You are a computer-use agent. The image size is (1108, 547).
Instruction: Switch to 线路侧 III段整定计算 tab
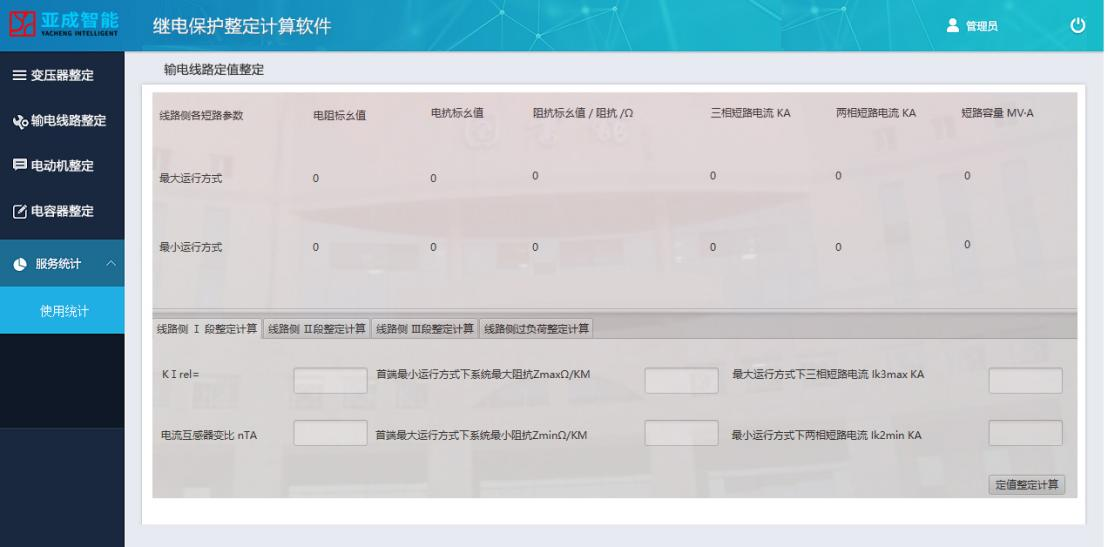424,329
